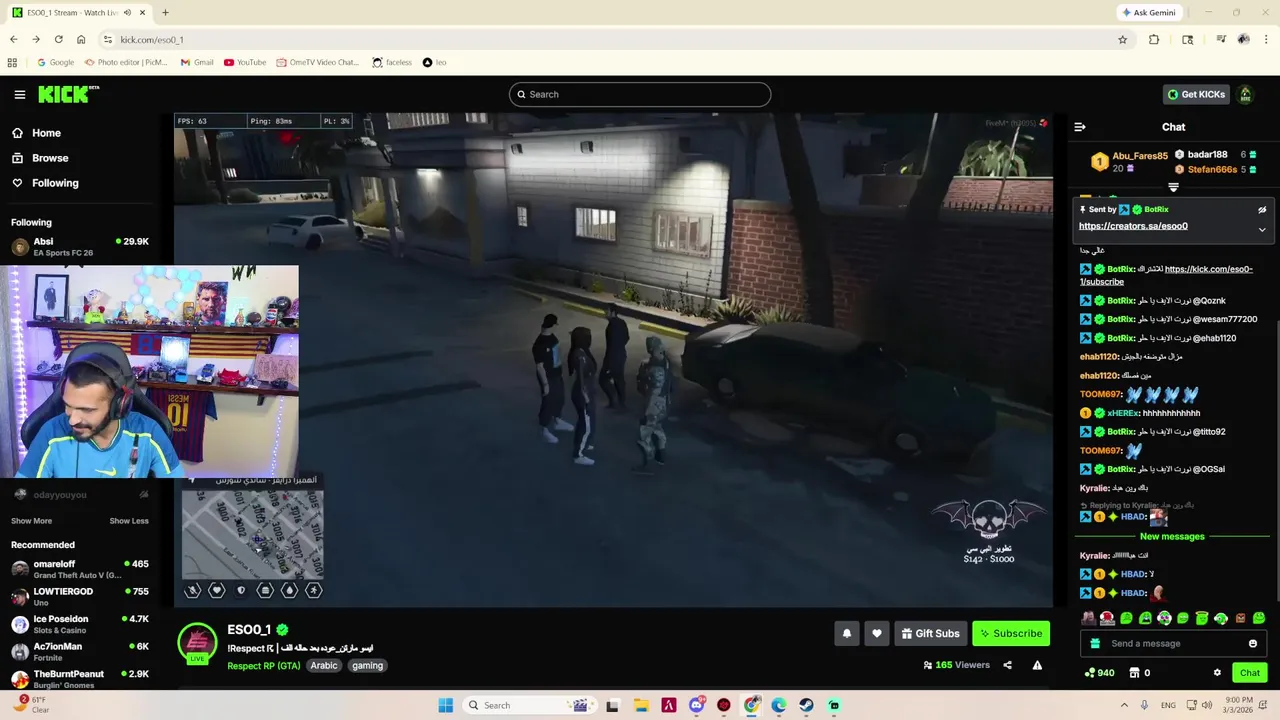This screenshot has width=1280, height=720.
Task: Send message with the Chat button
Action: coord(1250,673)
